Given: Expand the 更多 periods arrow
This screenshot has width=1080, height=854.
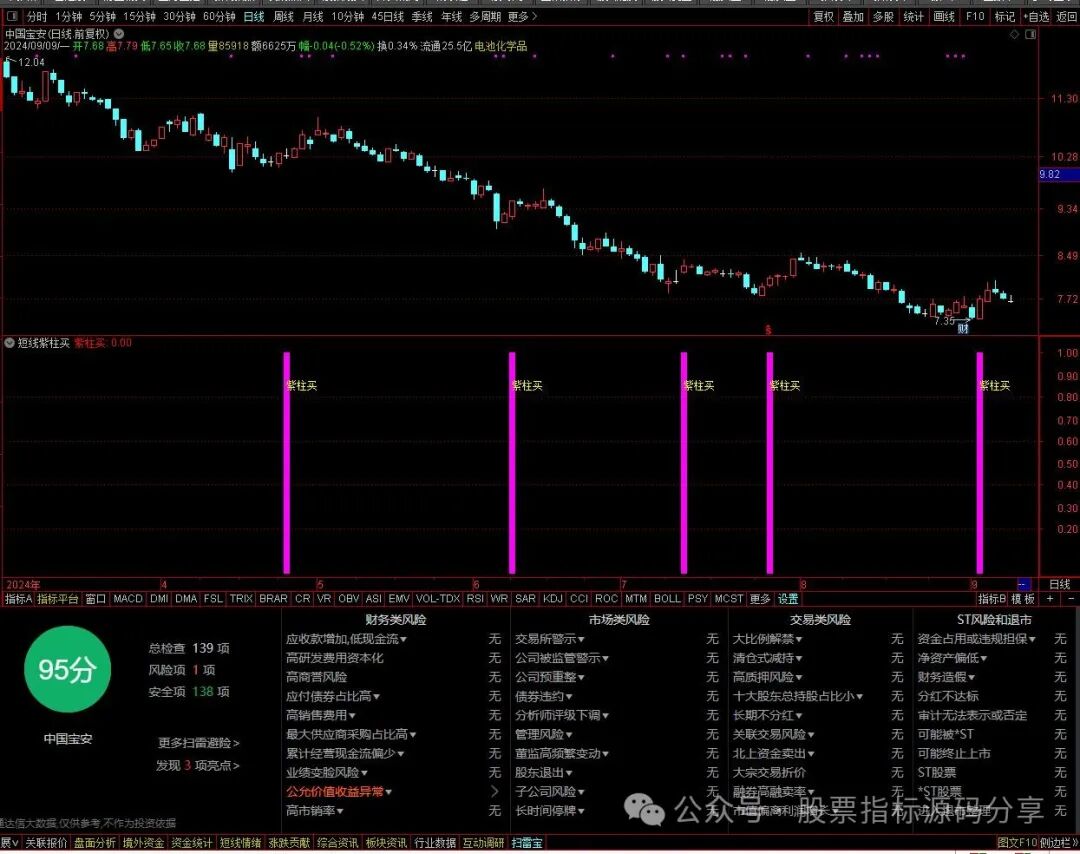Looking at the screenshot, I should coord(522,17).
